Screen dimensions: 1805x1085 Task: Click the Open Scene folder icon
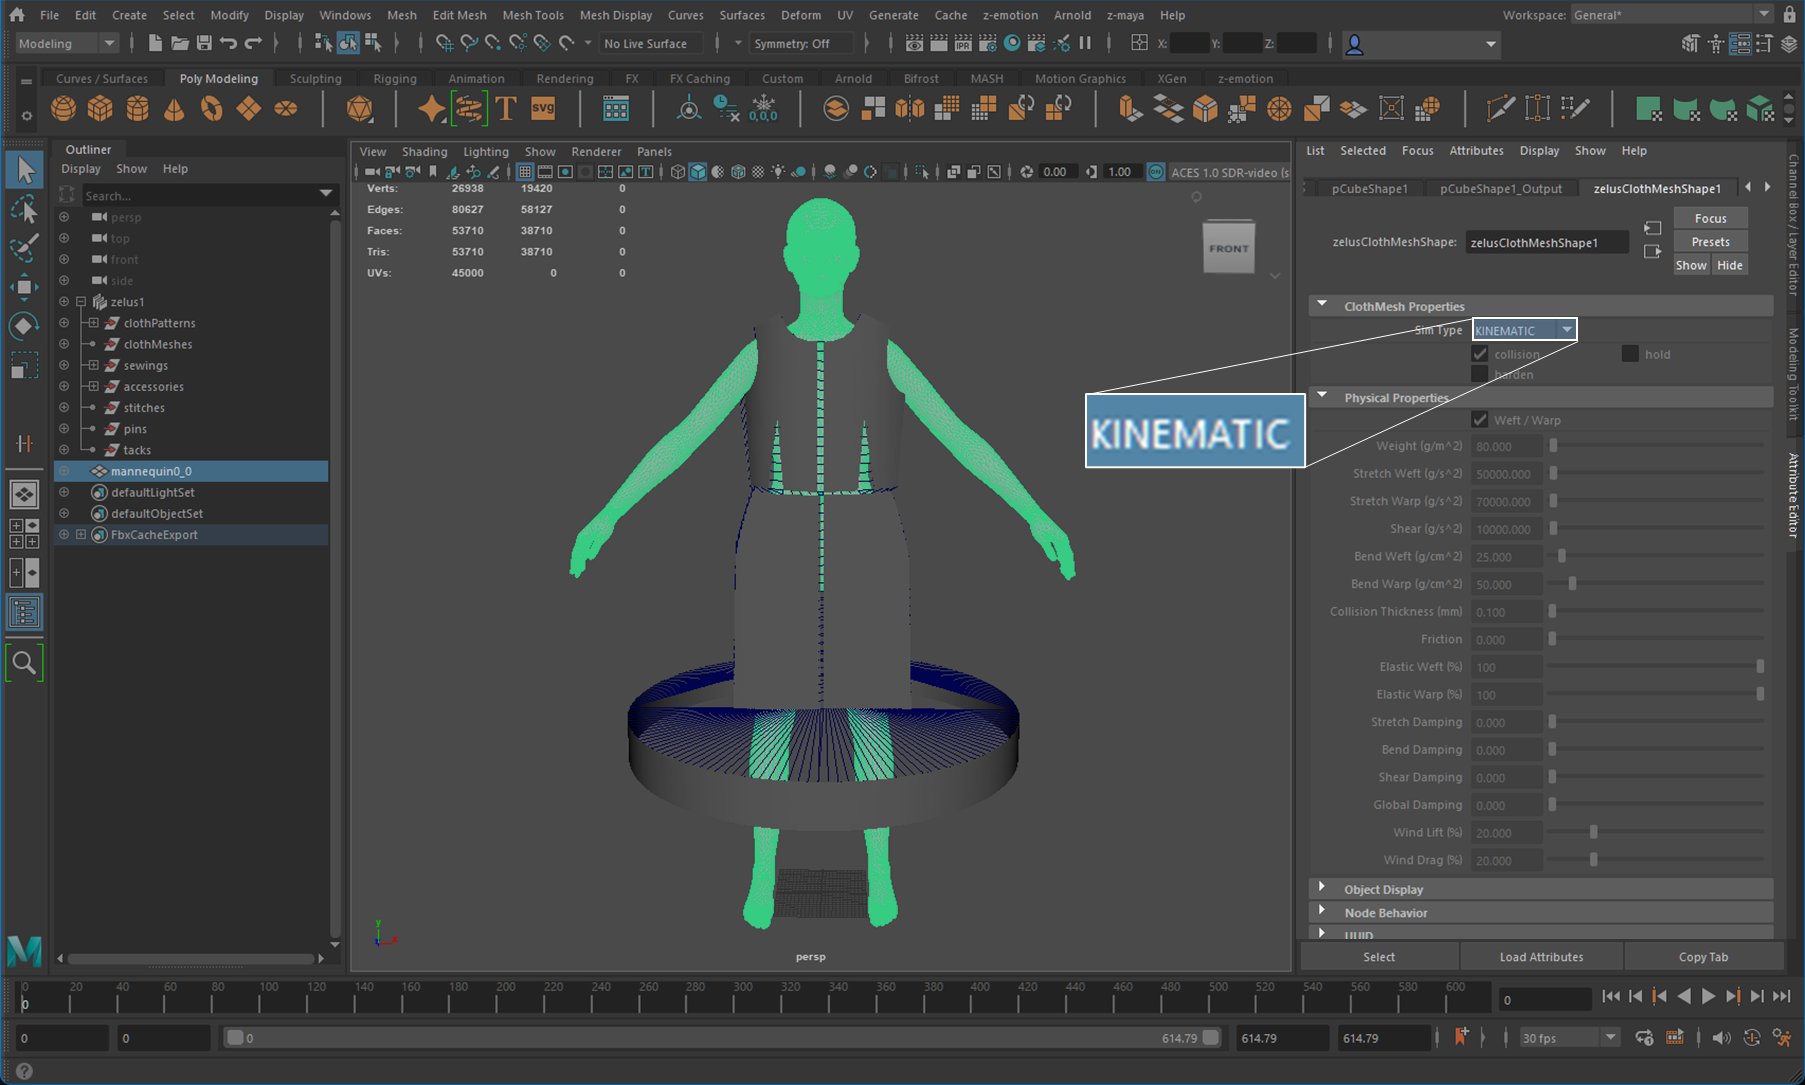point(180,43)
